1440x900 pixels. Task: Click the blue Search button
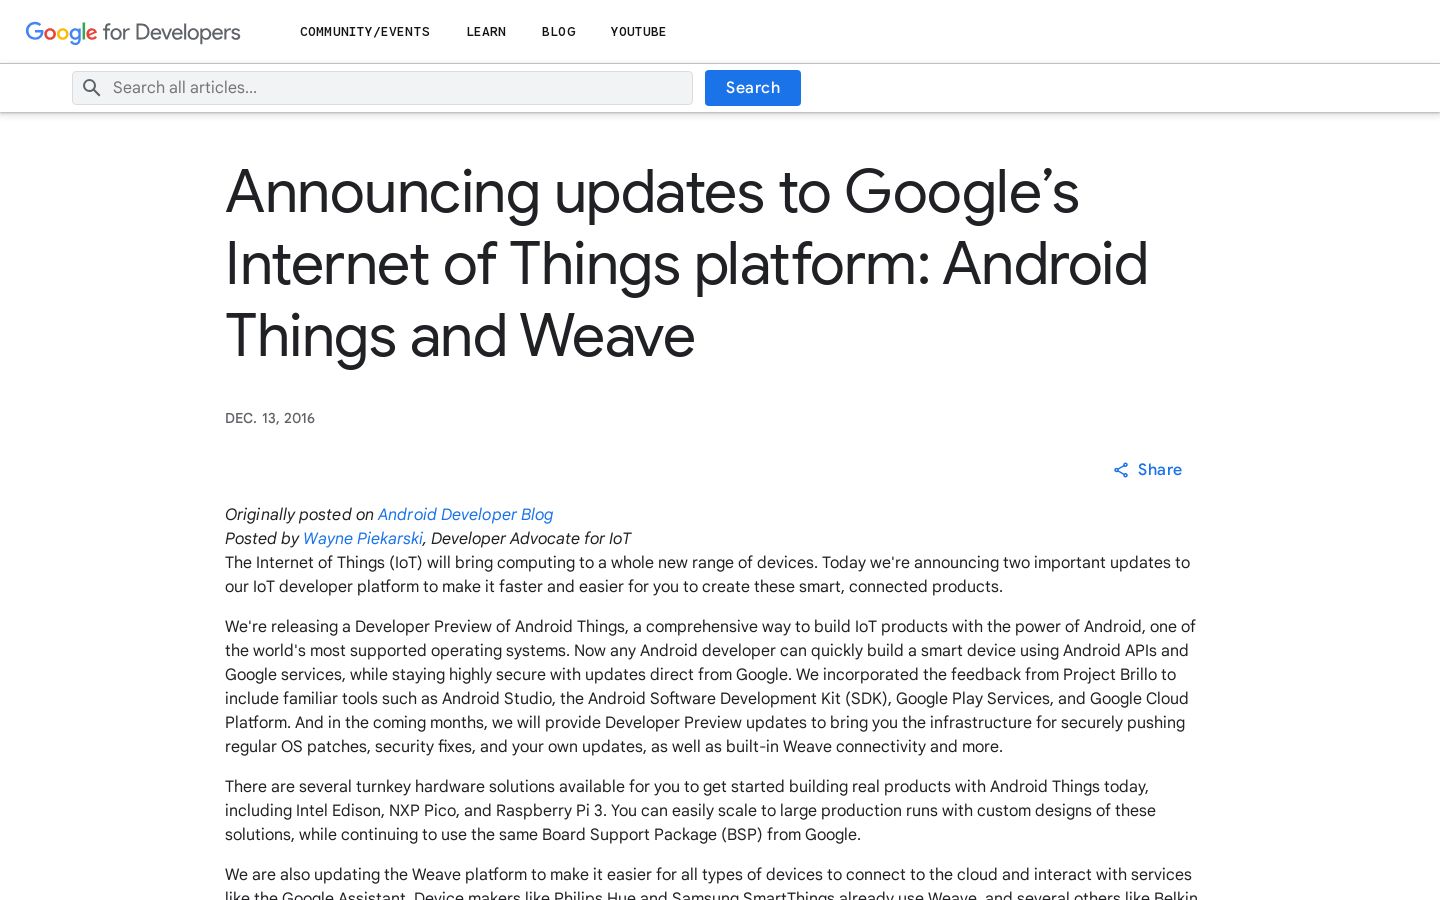click(753, 88)
